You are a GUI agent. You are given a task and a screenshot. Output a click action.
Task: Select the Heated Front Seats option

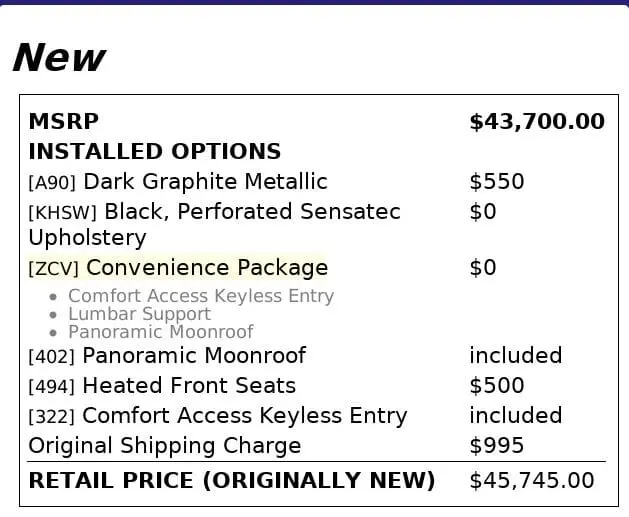189,386
